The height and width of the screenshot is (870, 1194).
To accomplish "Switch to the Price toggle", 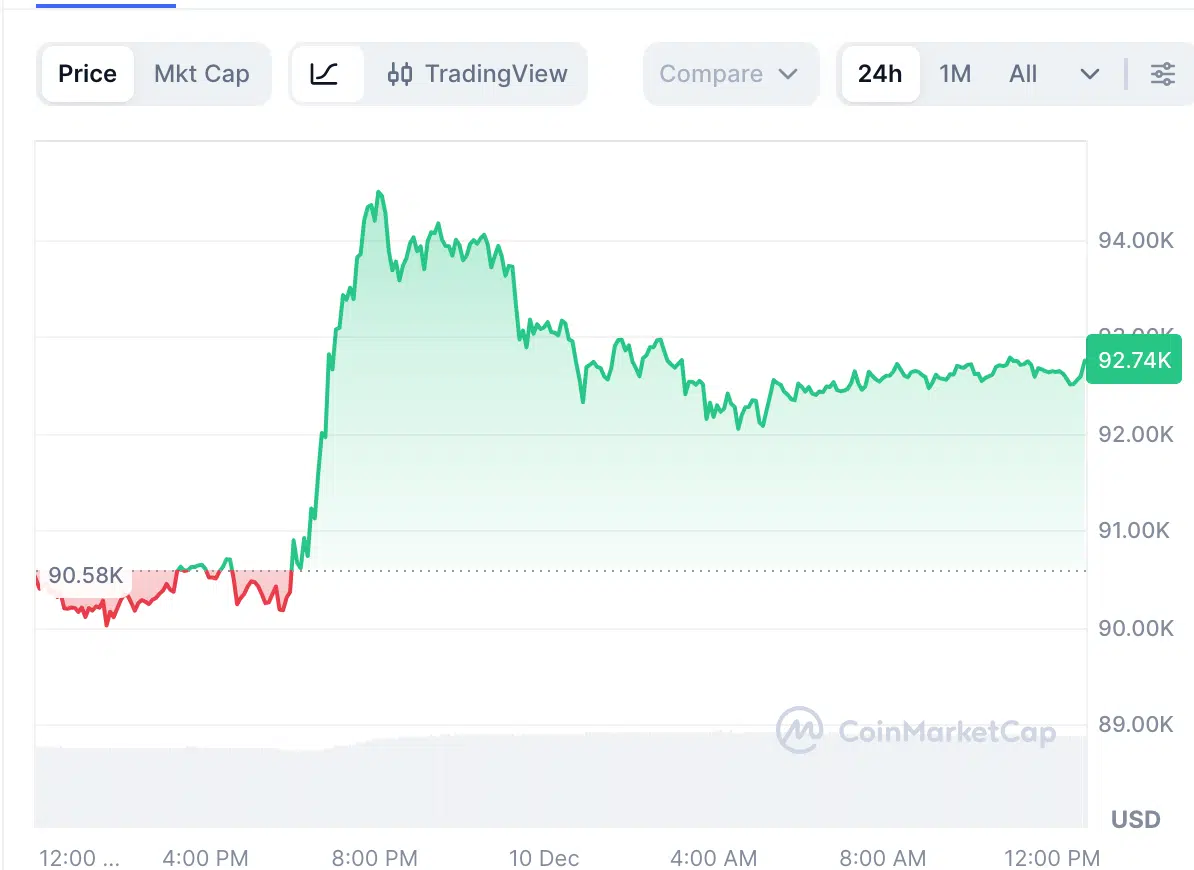I will [87, 74].
